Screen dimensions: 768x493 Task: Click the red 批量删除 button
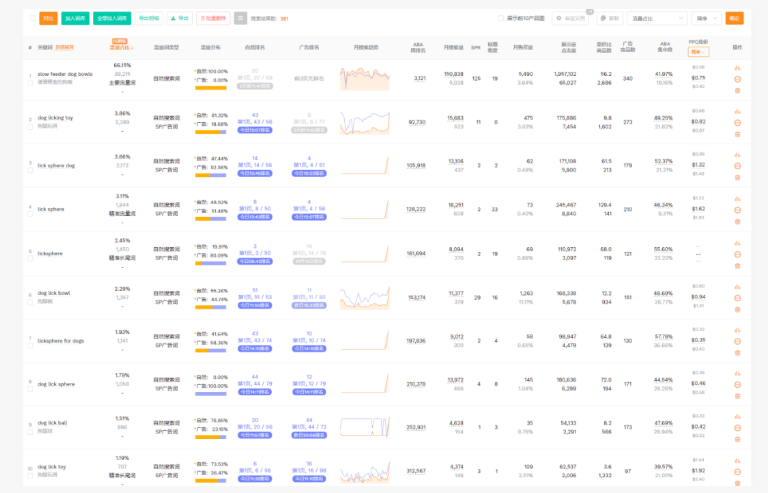pyautogui.click(x=213, y=18)
